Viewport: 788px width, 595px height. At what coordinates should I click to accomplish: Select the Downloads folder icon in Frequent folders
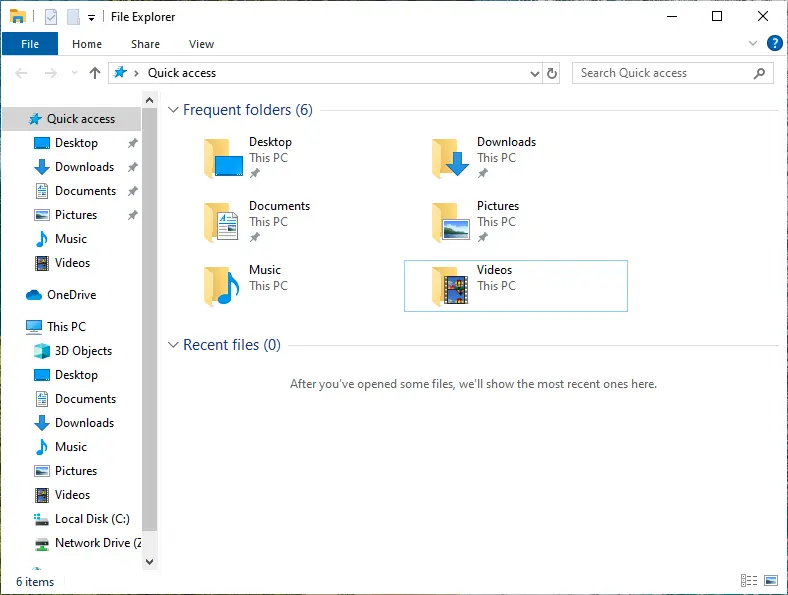click(450, 158)
